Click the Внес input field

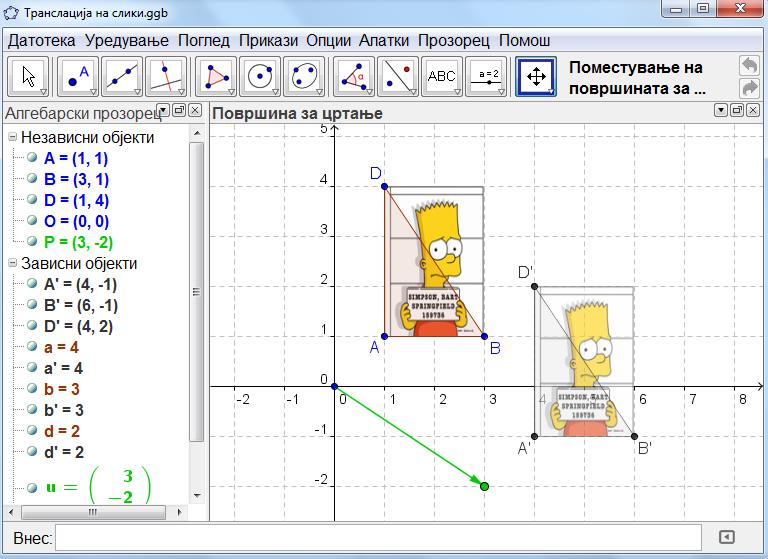[379, 537]
